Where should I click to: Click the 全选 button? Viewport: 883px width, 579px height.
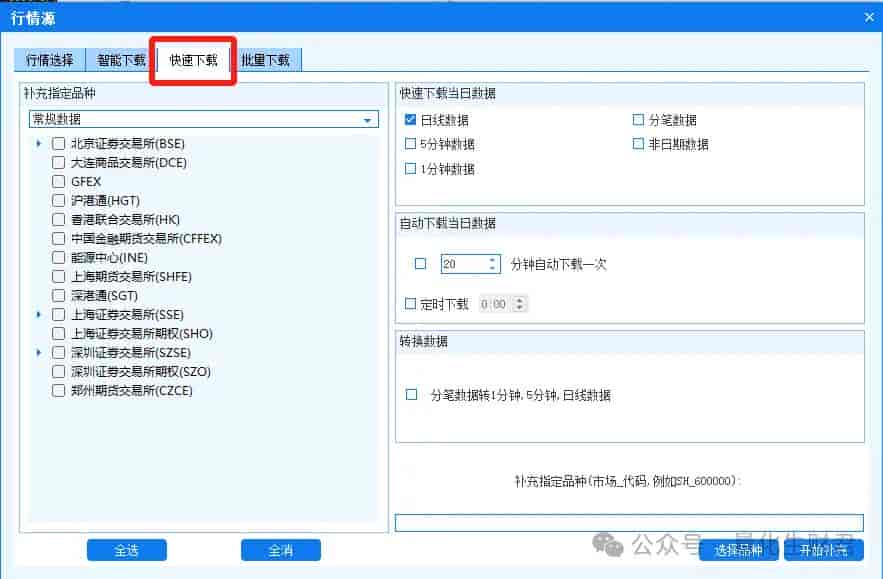(127, 550)
